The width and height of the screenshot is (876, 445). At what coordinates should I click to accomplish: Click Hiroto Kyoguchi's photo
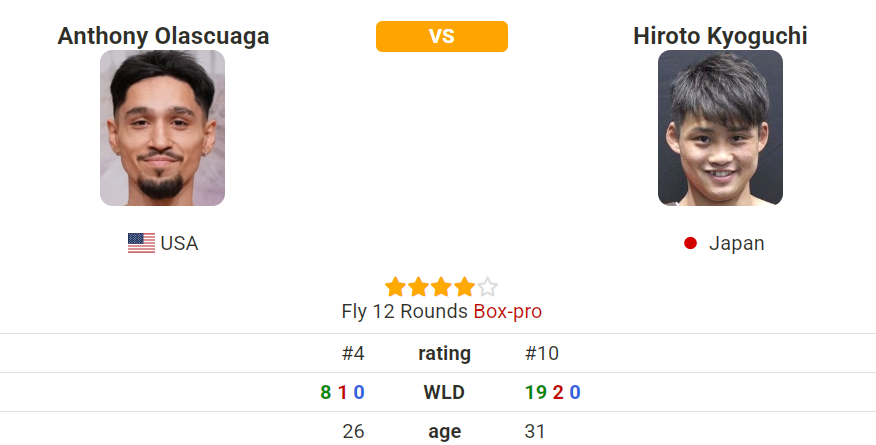coord(720,128)
